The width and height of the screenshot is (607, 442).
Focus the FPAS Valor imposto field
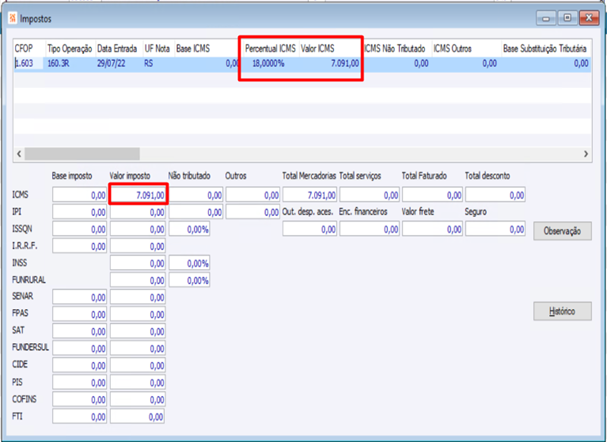coord(138,314)
